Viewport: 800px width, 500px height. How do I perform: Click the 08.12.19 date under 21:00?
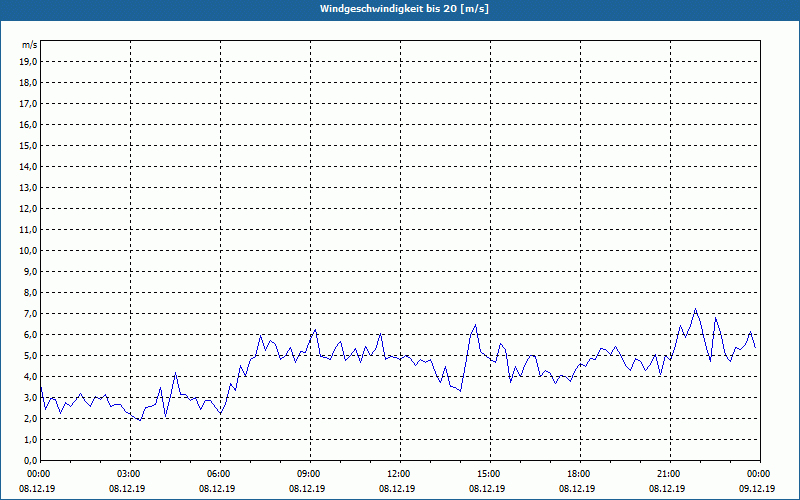pos(667,488)
